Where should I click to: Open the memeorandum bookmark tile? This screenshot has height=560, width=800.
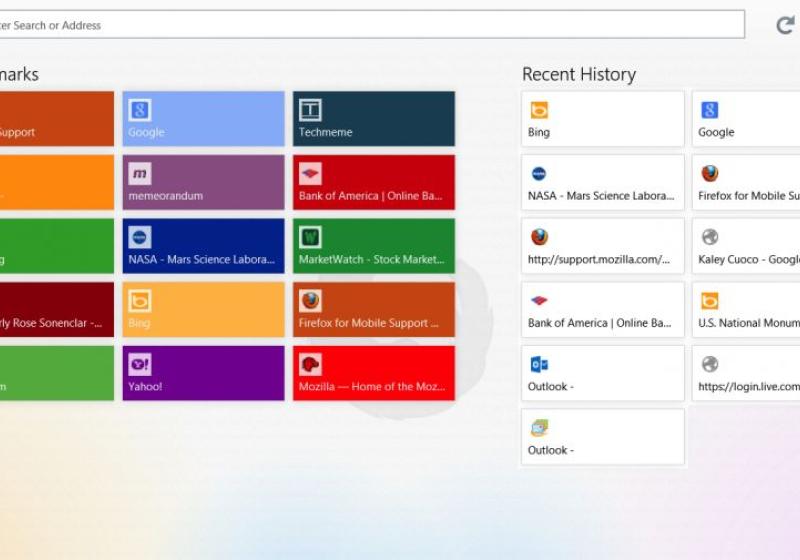(203, 182)
